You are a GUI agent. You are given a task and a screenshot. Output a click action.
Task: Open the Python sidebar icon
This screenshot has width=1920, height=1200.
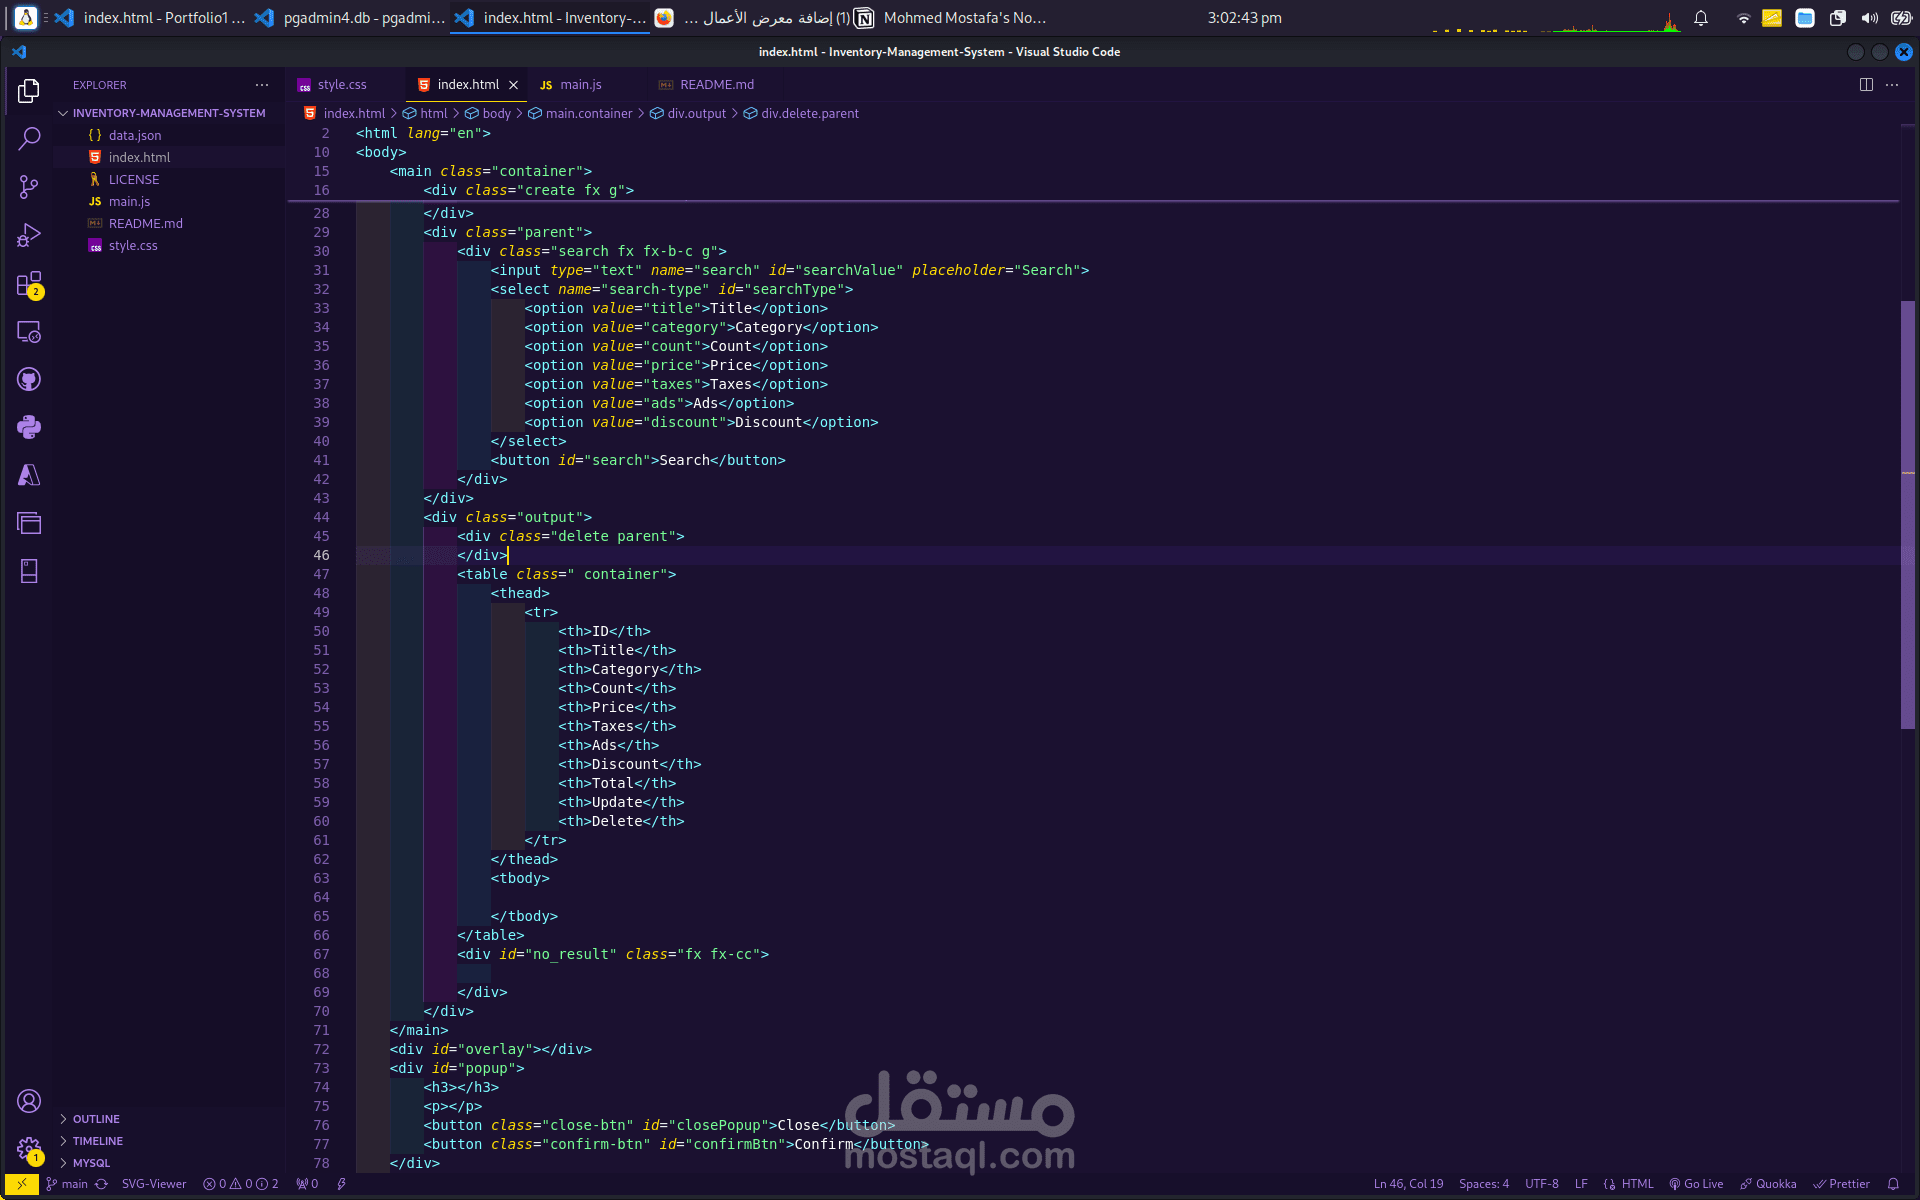(x=29, y=428)
